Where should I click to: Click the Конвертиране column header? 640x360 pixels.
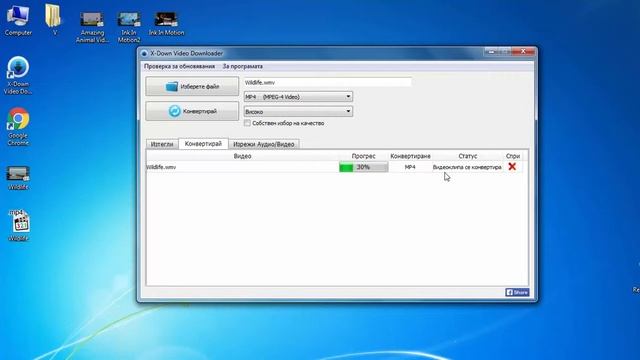pos(410,156)
